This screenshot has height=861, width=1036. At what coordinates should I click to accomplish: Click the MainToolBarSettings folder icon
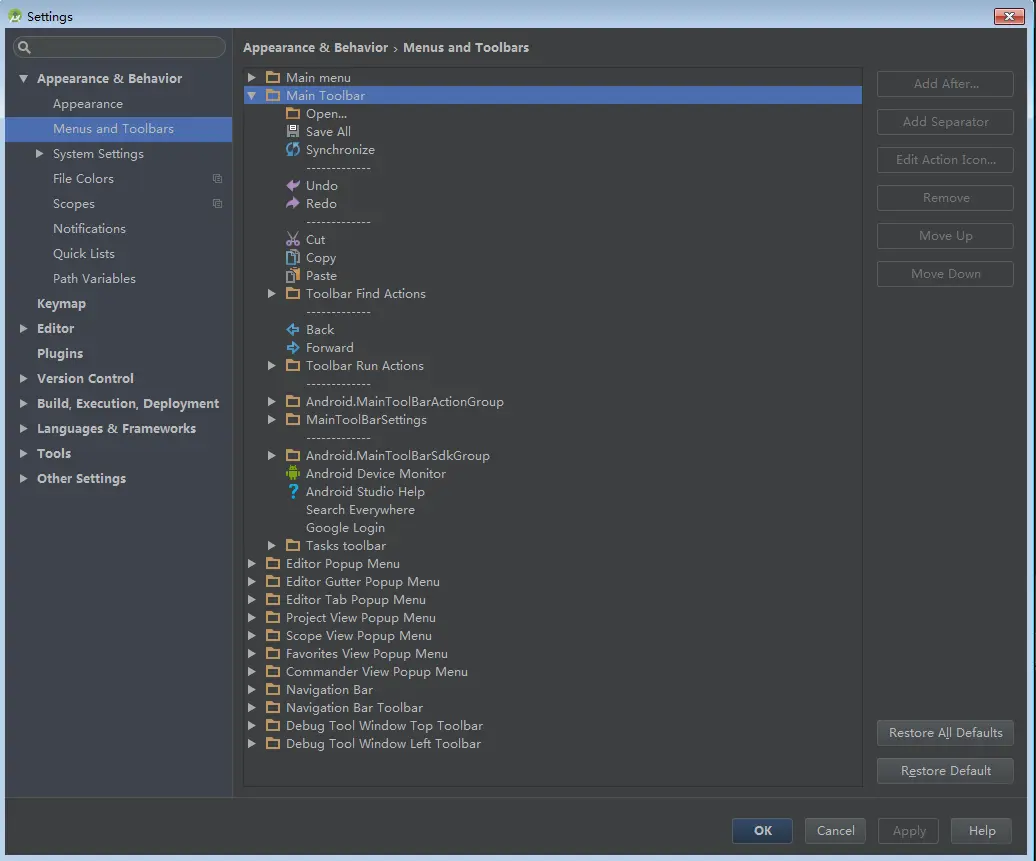click(x=293, y=420)
